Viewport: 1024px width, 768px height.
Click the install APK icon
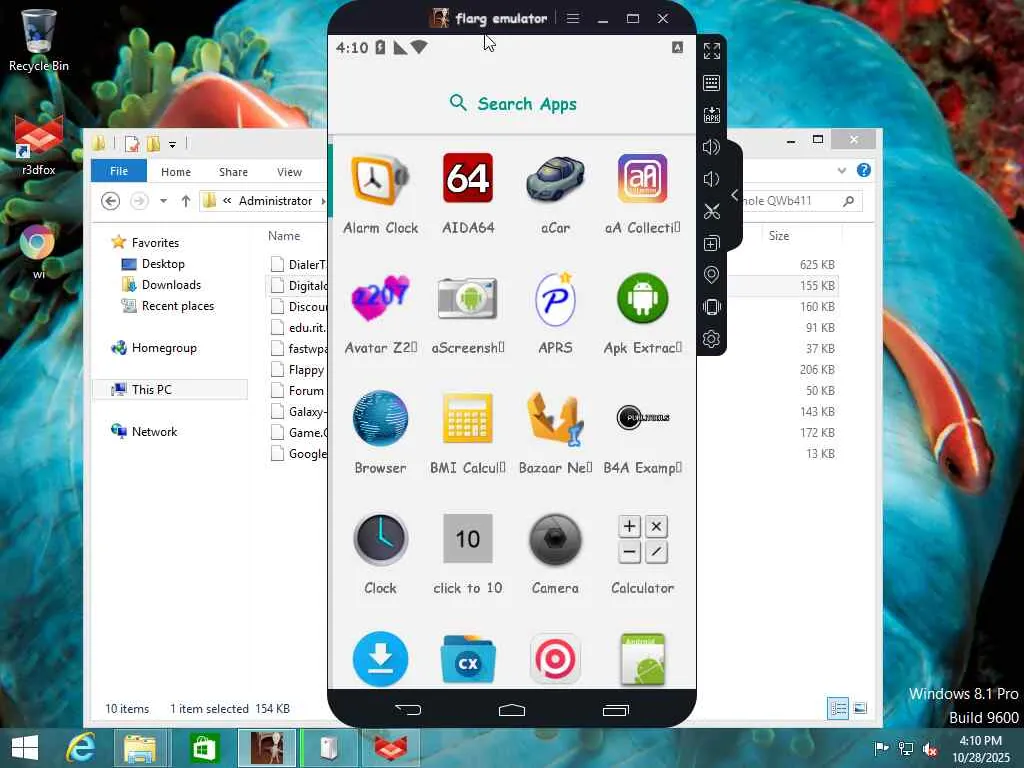[712, 115]
